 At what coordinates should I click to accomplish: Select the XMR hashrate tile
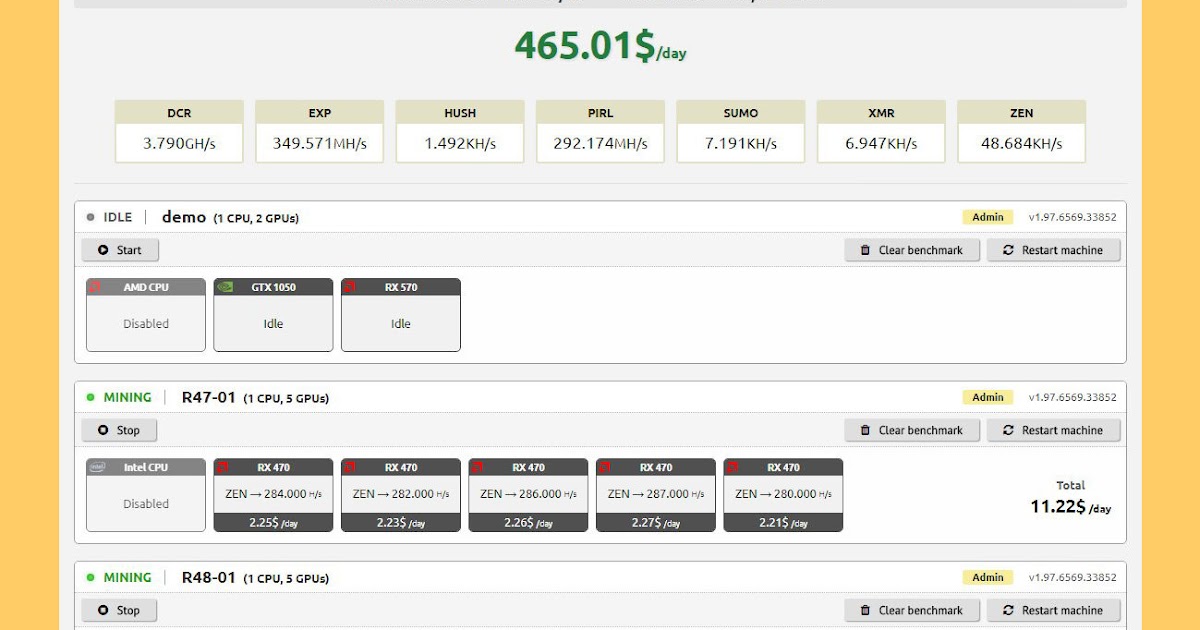click(x=881, y=131)
